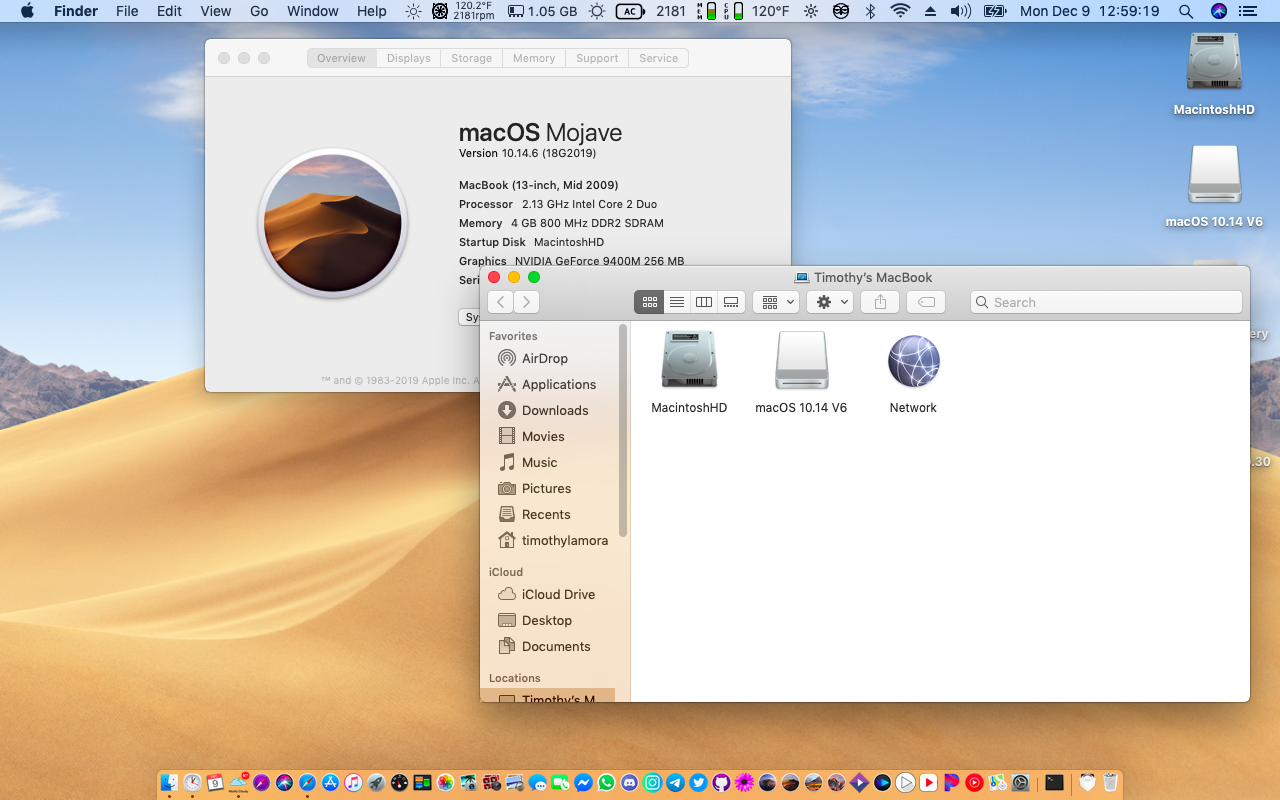Open the Action gear dropdown menu

coord(830,302)
